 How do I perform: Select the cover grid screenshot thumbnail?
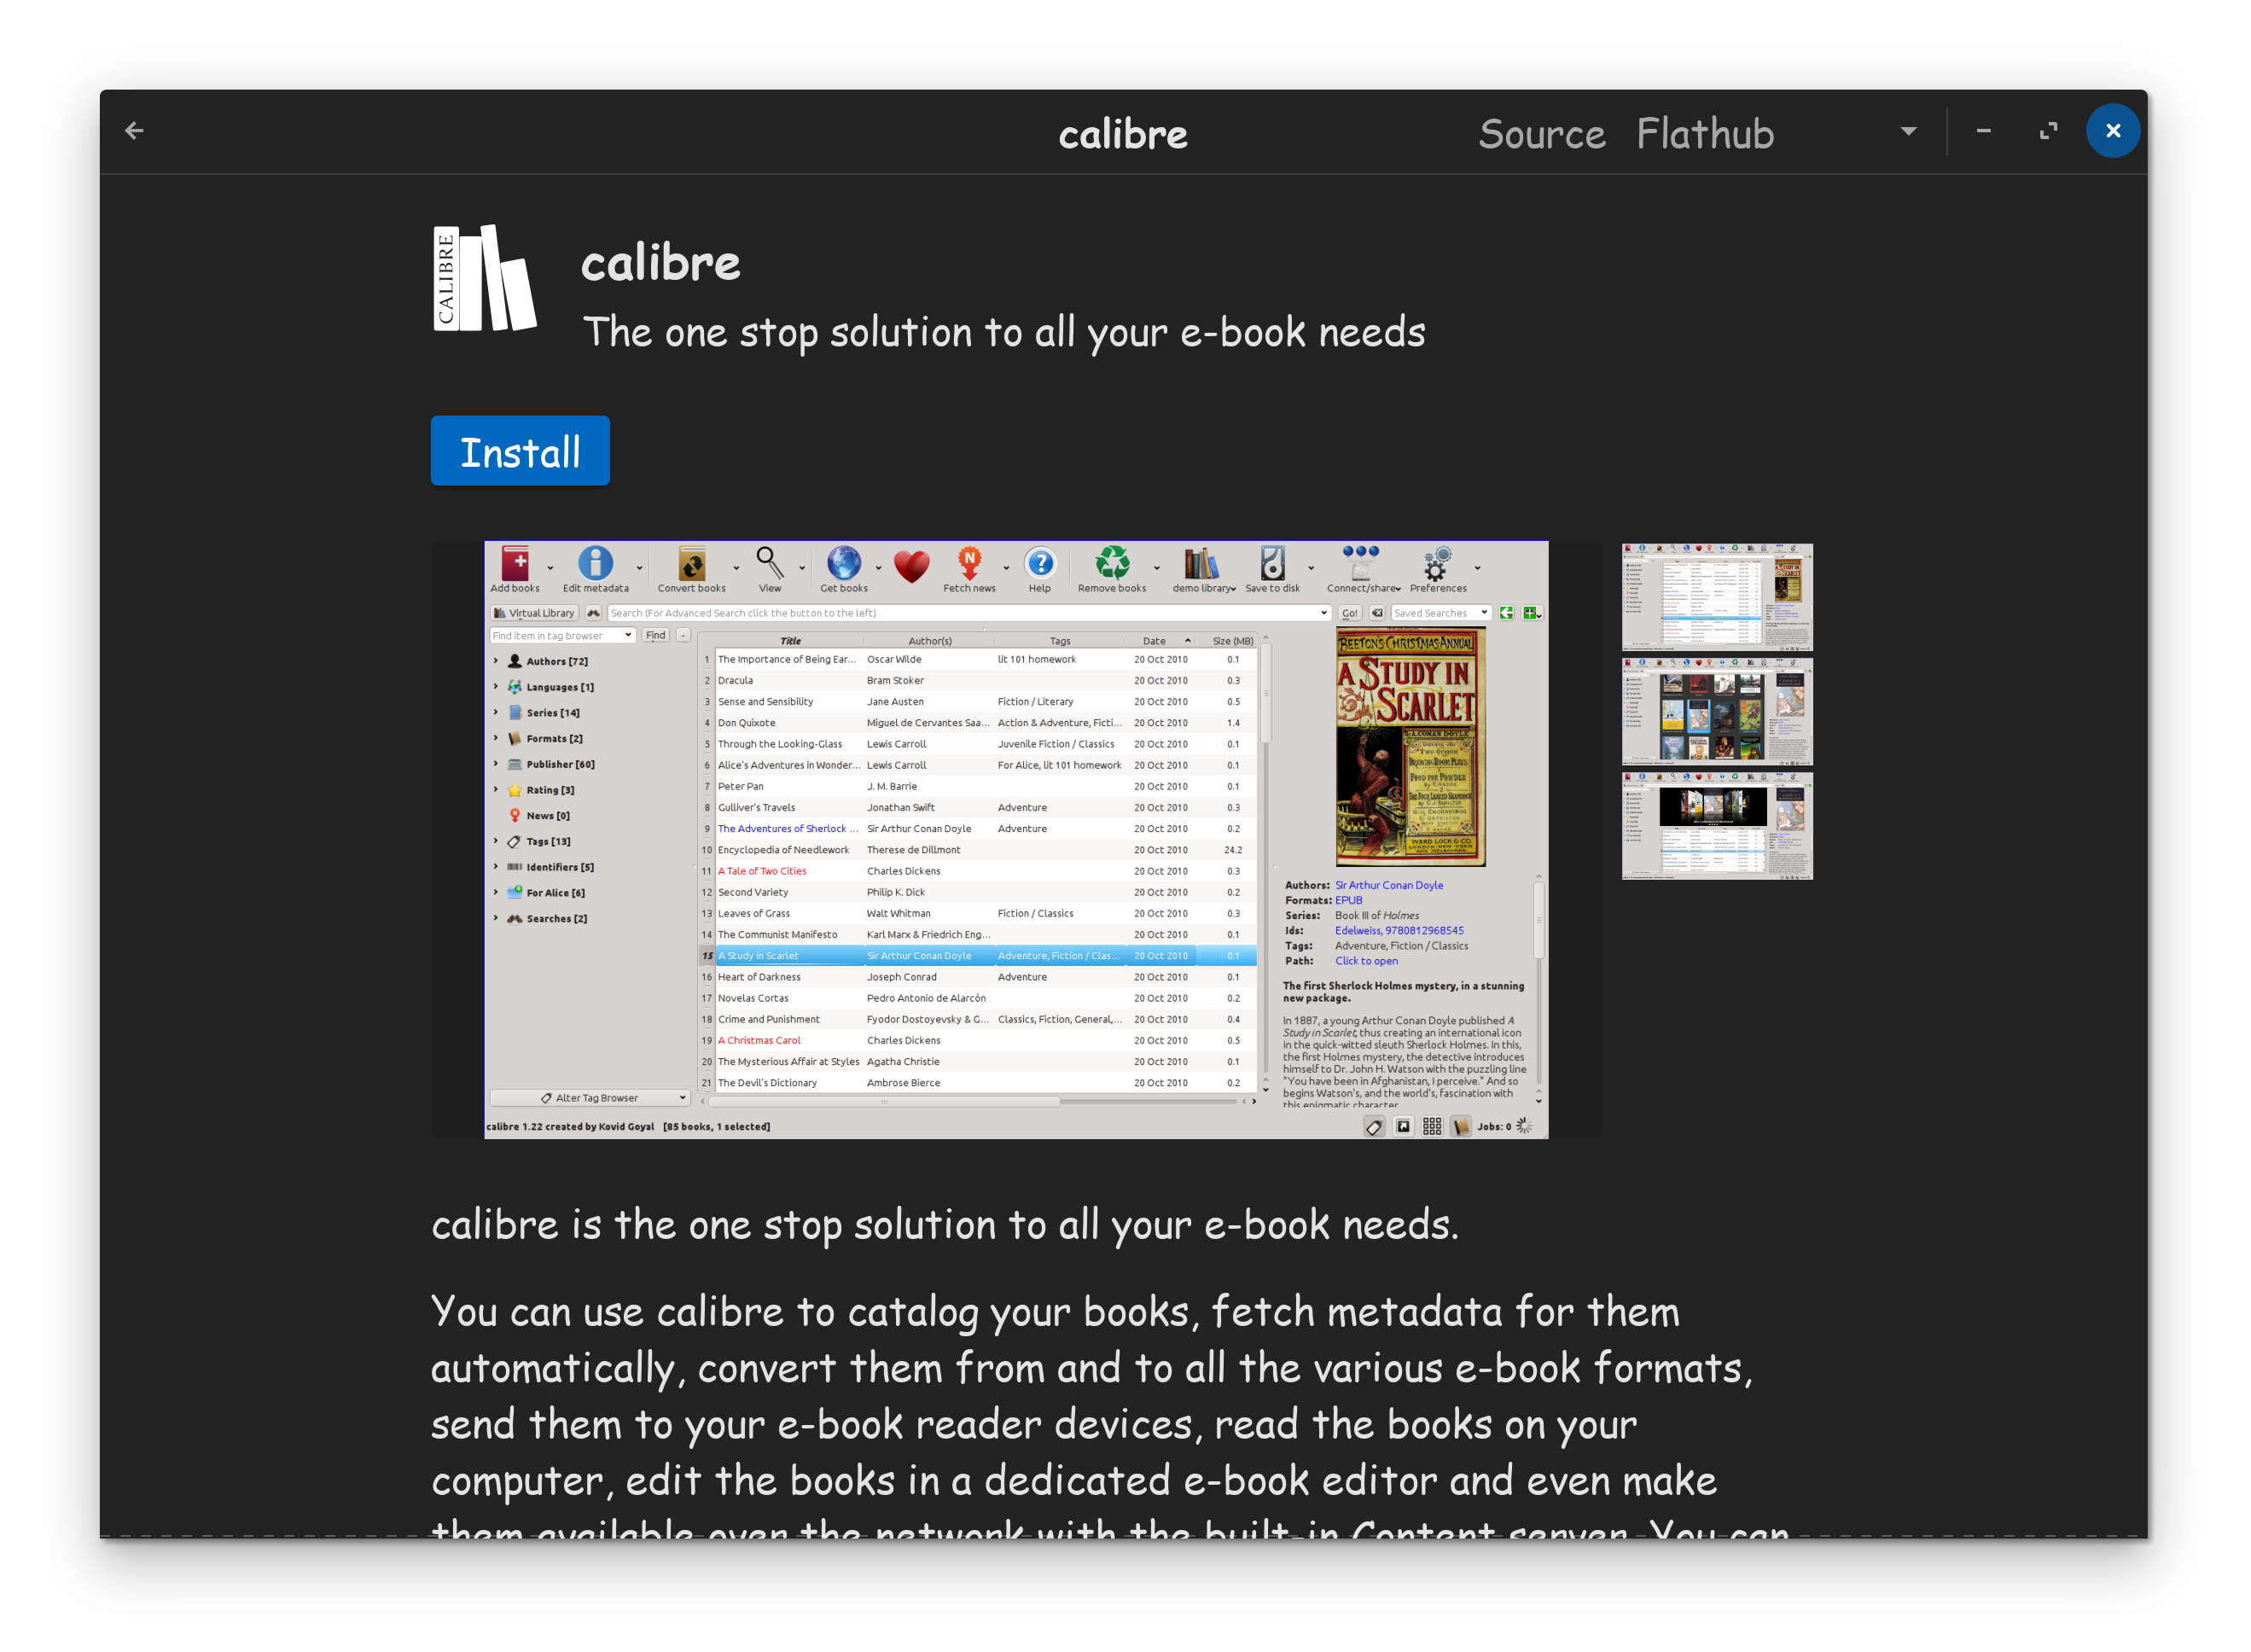[x=1716, y=712]
